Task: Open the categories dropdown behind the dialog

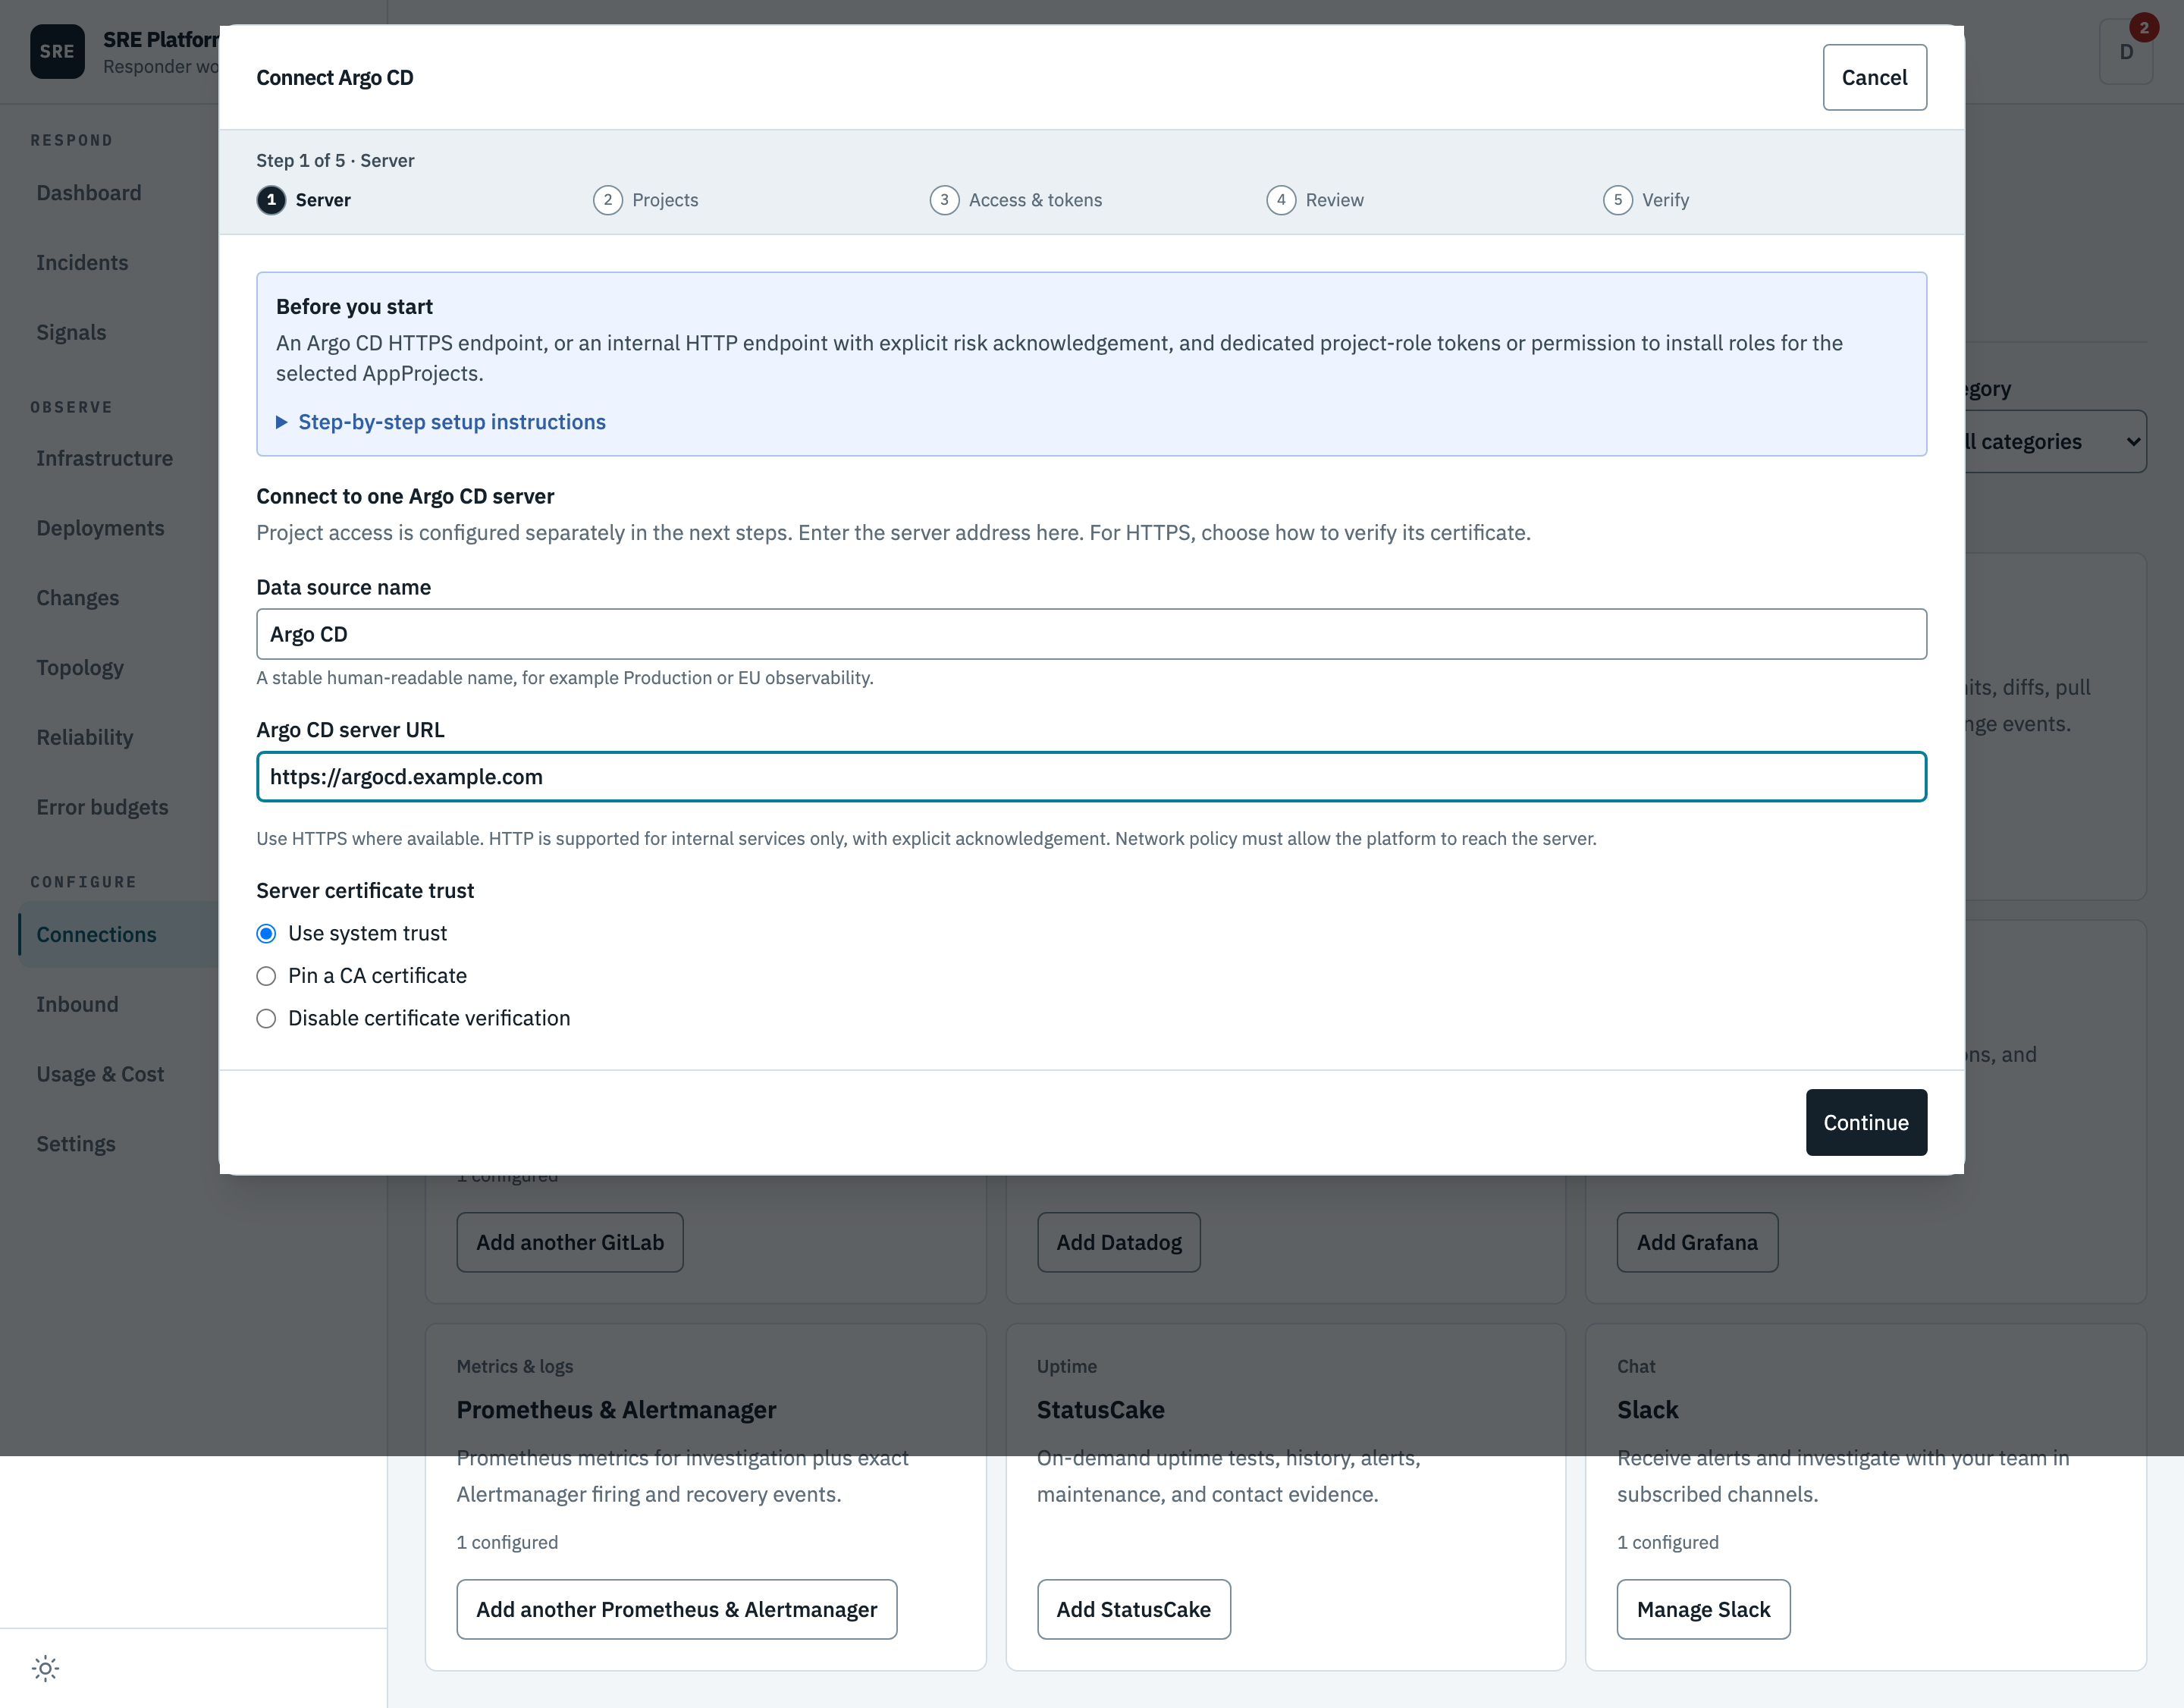Action: 2055,441
